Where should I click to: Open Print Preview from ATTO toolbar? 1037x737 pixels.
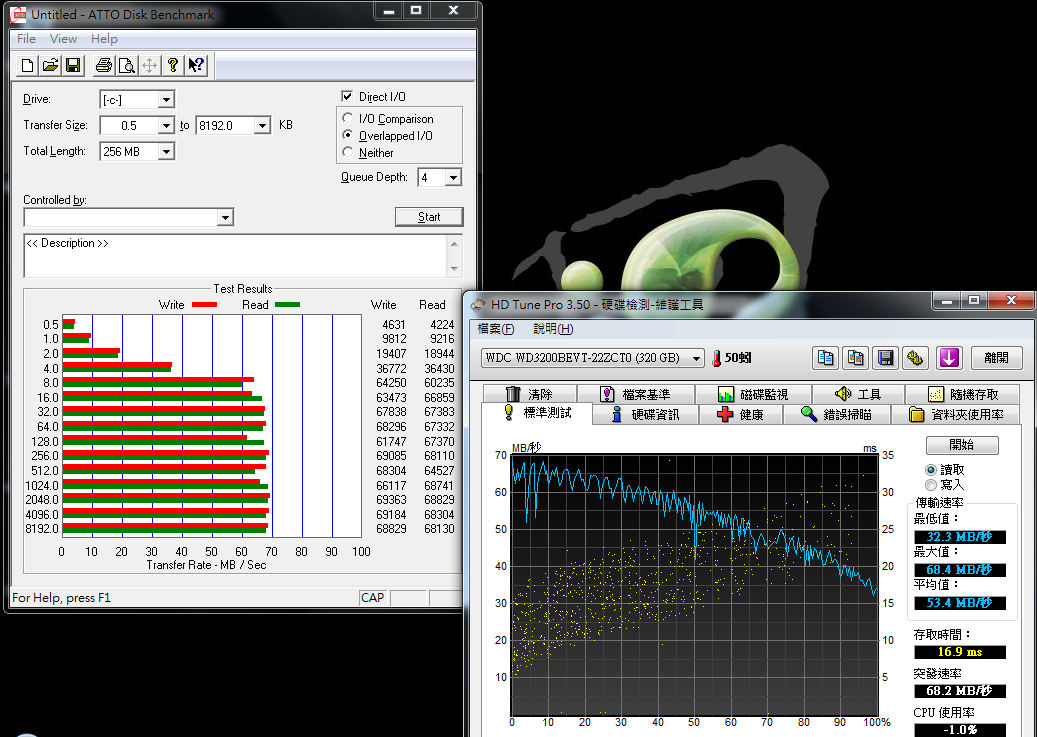pyautogui.click(x=126, y=66)
